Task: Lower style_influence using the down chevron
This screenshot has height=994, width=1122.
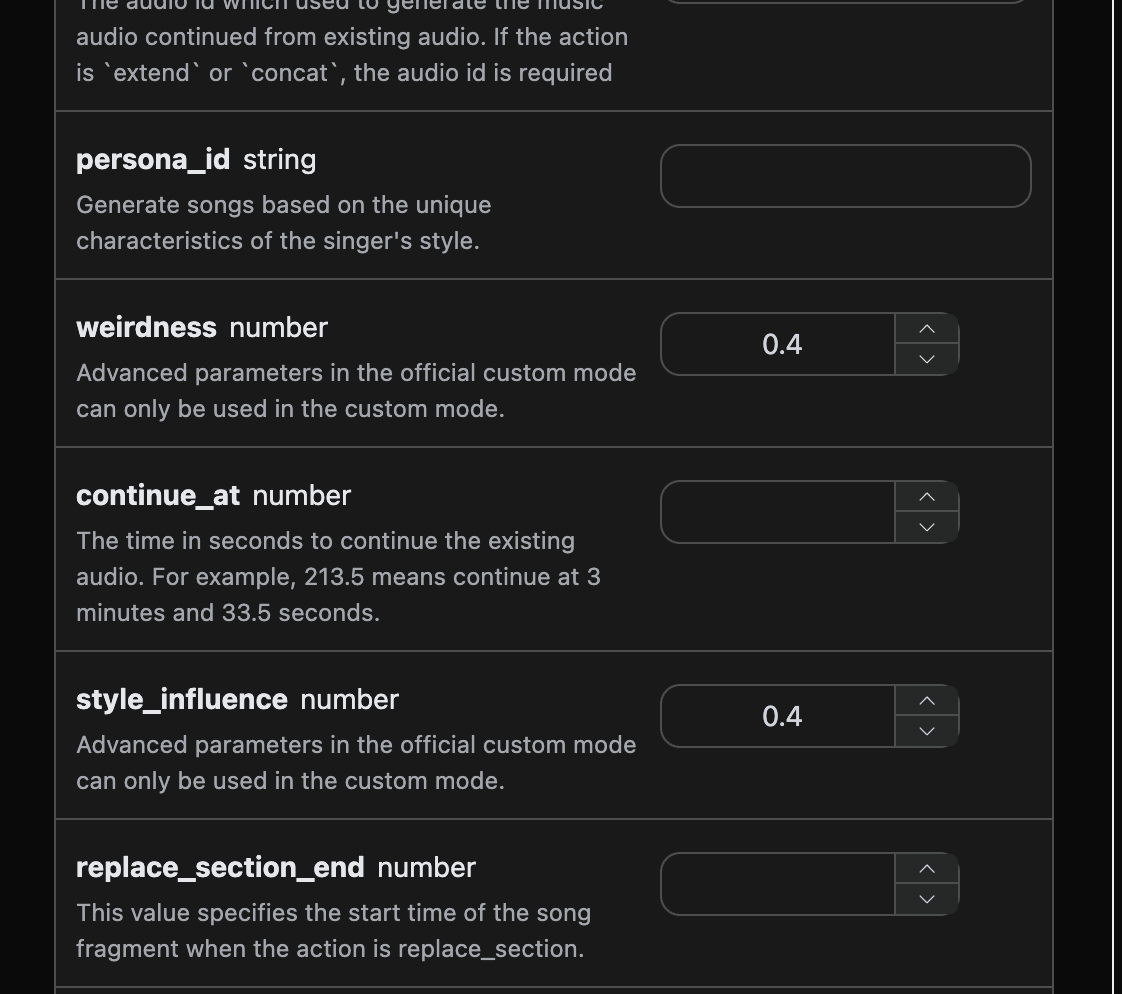Action: tap(927, 731)
